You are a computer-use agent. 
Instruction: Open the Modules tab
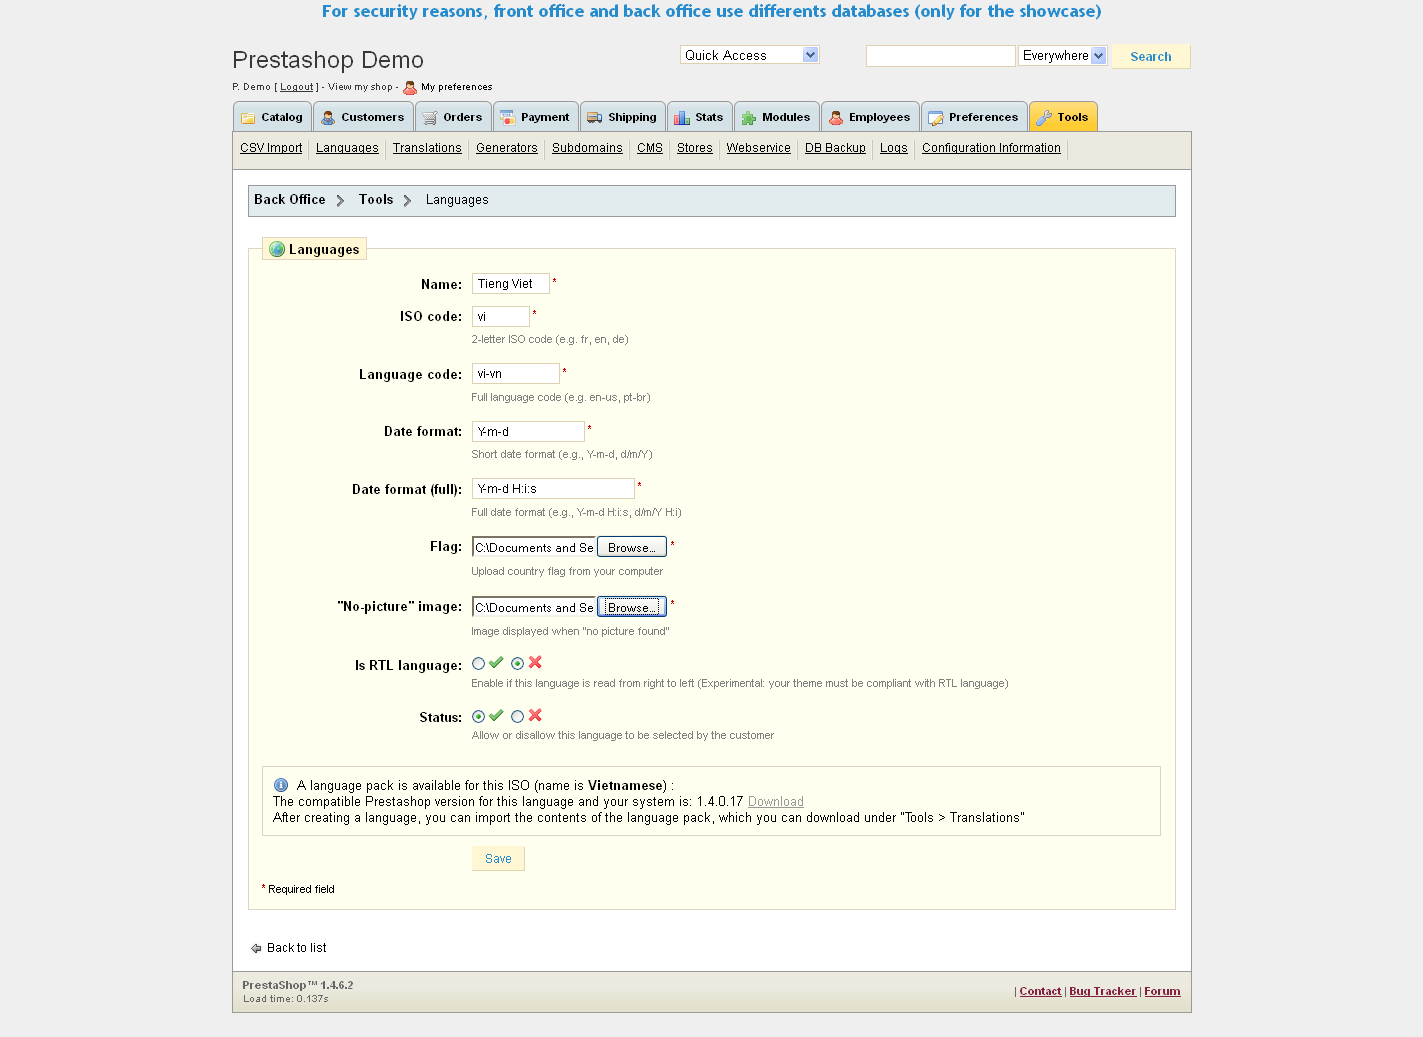(777, 117)
